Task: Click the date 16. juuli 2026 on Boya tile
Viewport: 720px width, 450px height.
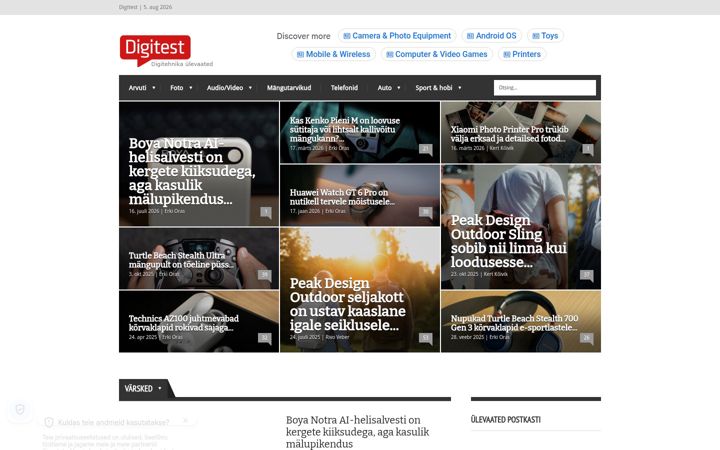Action: coord(144,211)
